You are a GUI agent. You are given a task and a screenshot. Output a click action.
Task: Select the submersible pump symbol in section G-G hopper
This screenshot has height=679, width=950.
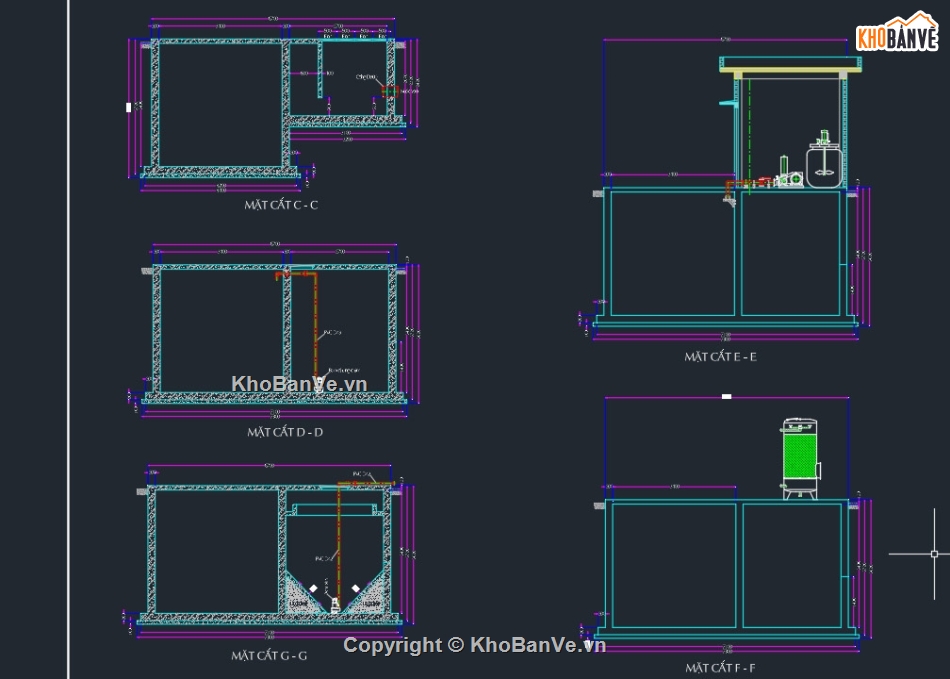[x=334, y=603]
